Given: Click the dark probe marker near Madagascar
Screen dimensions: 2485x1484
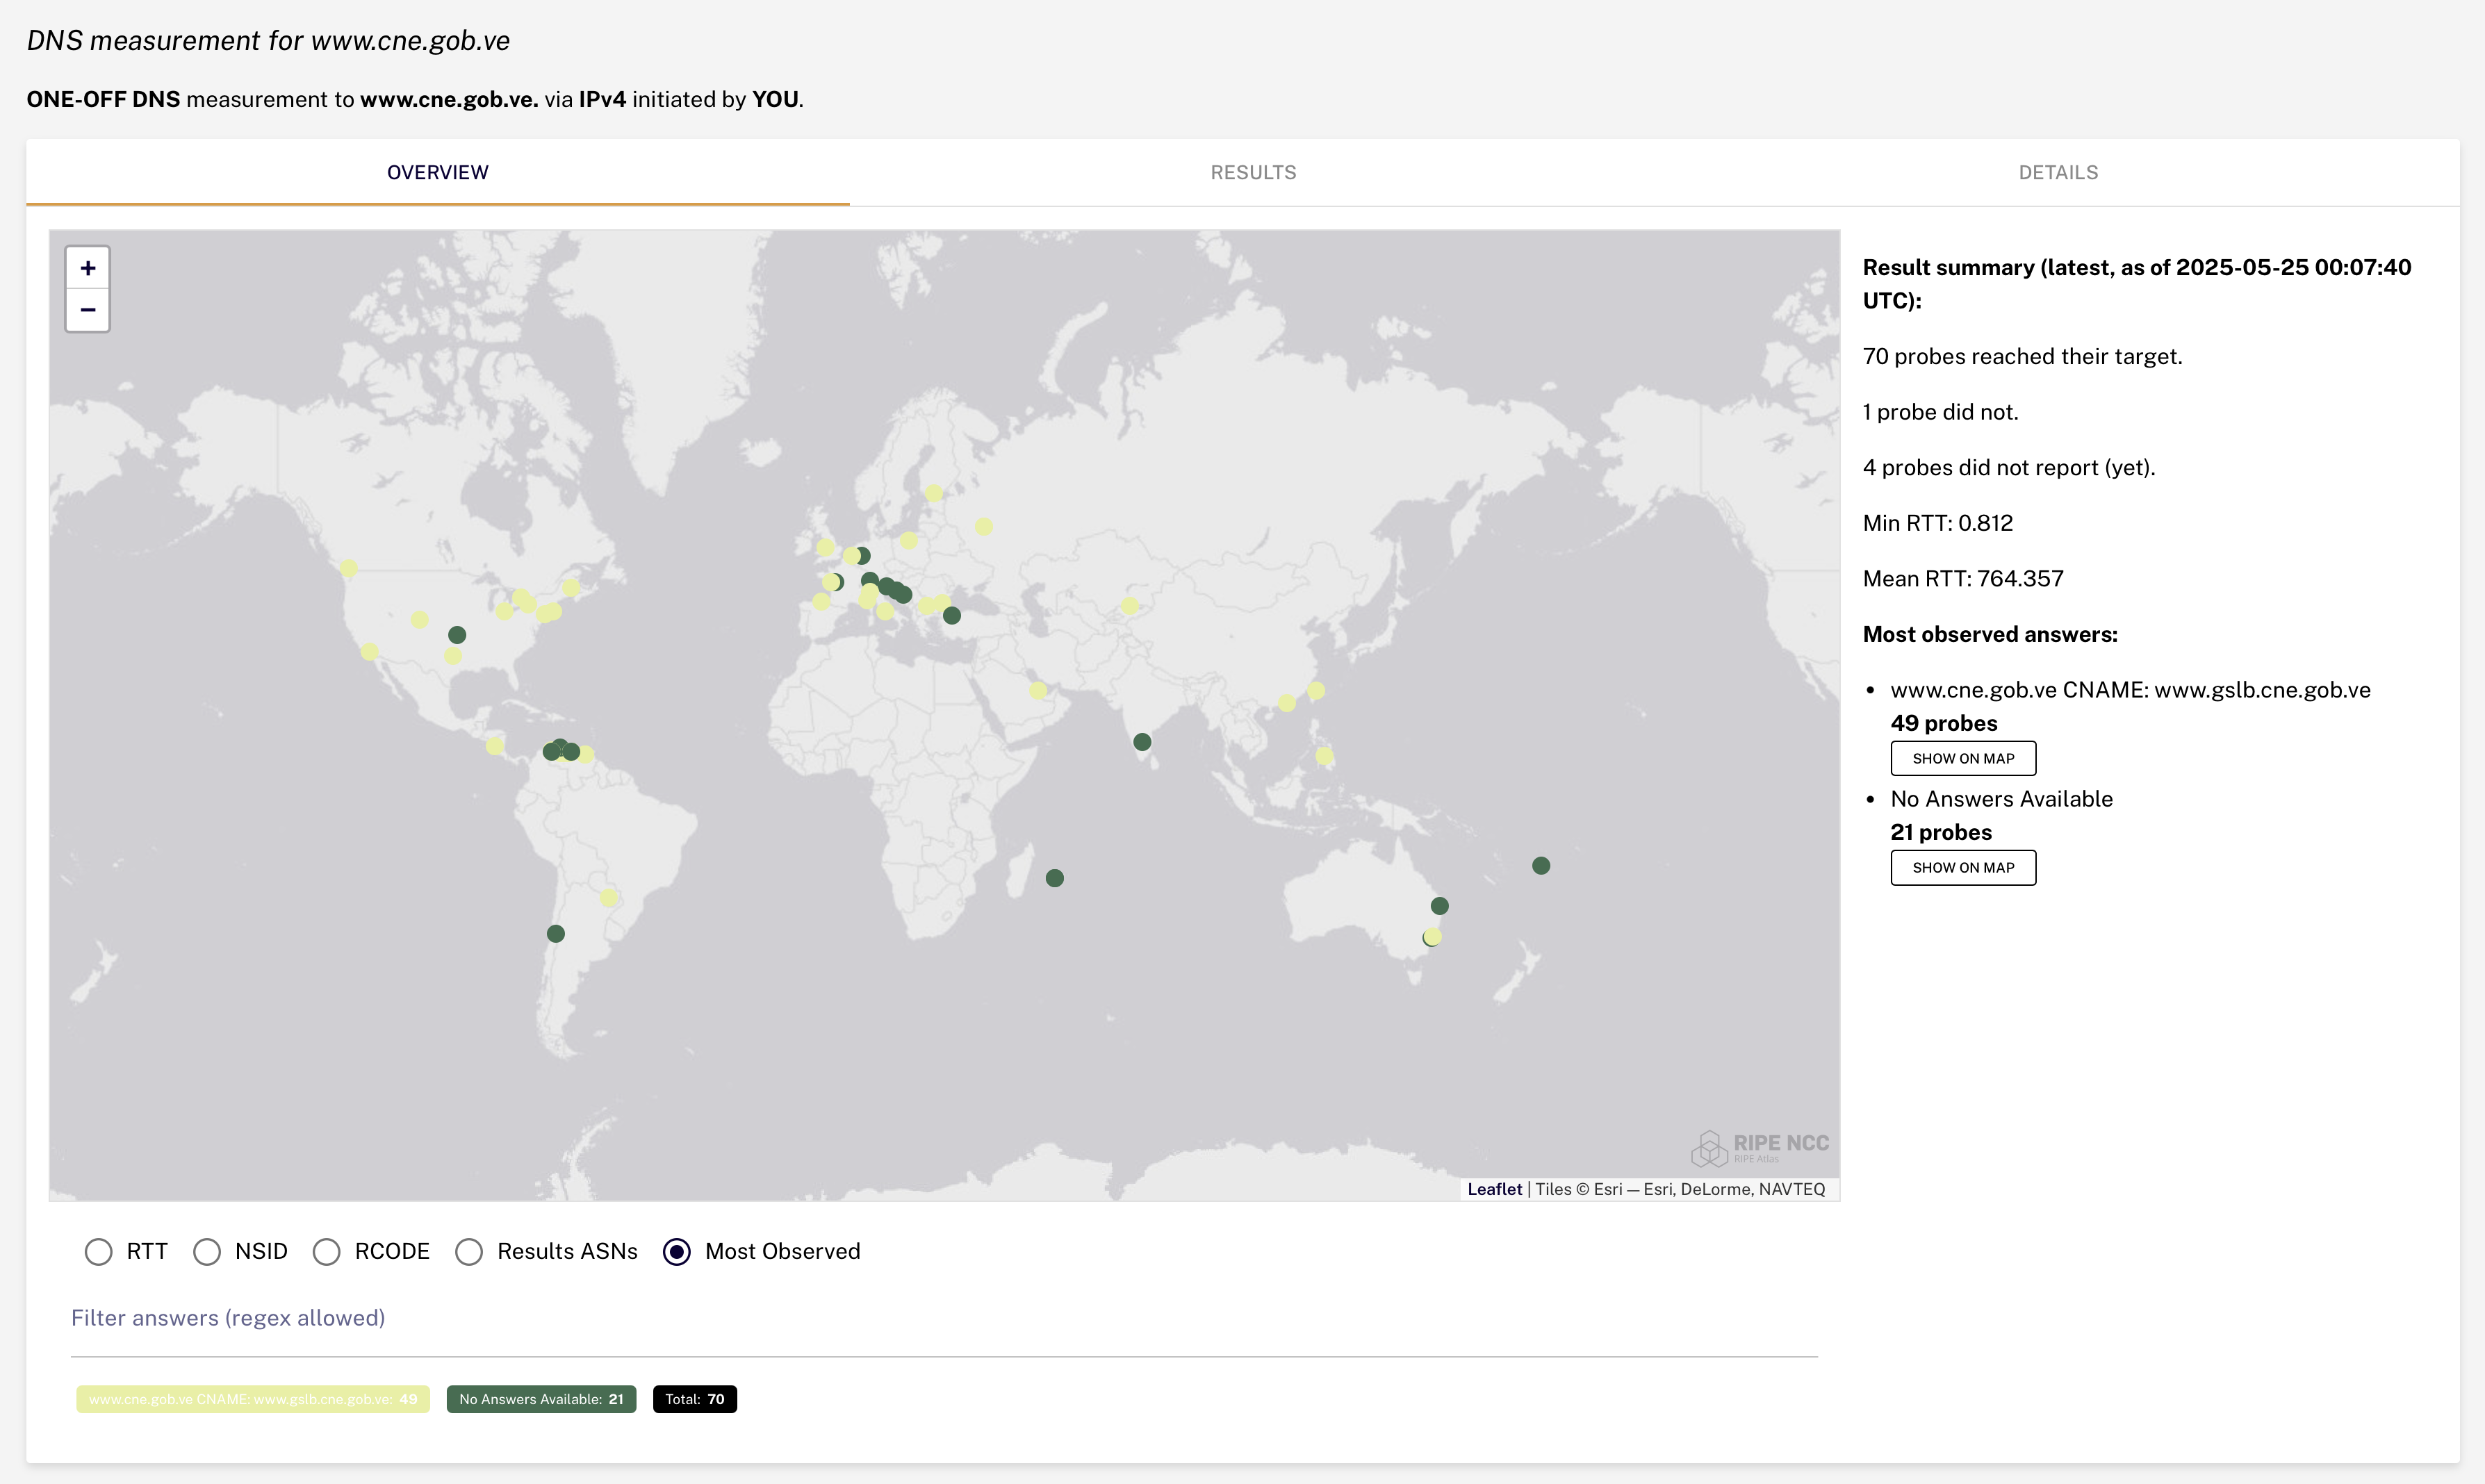Looking at the screenshot, I should (x=1054, y=878).
